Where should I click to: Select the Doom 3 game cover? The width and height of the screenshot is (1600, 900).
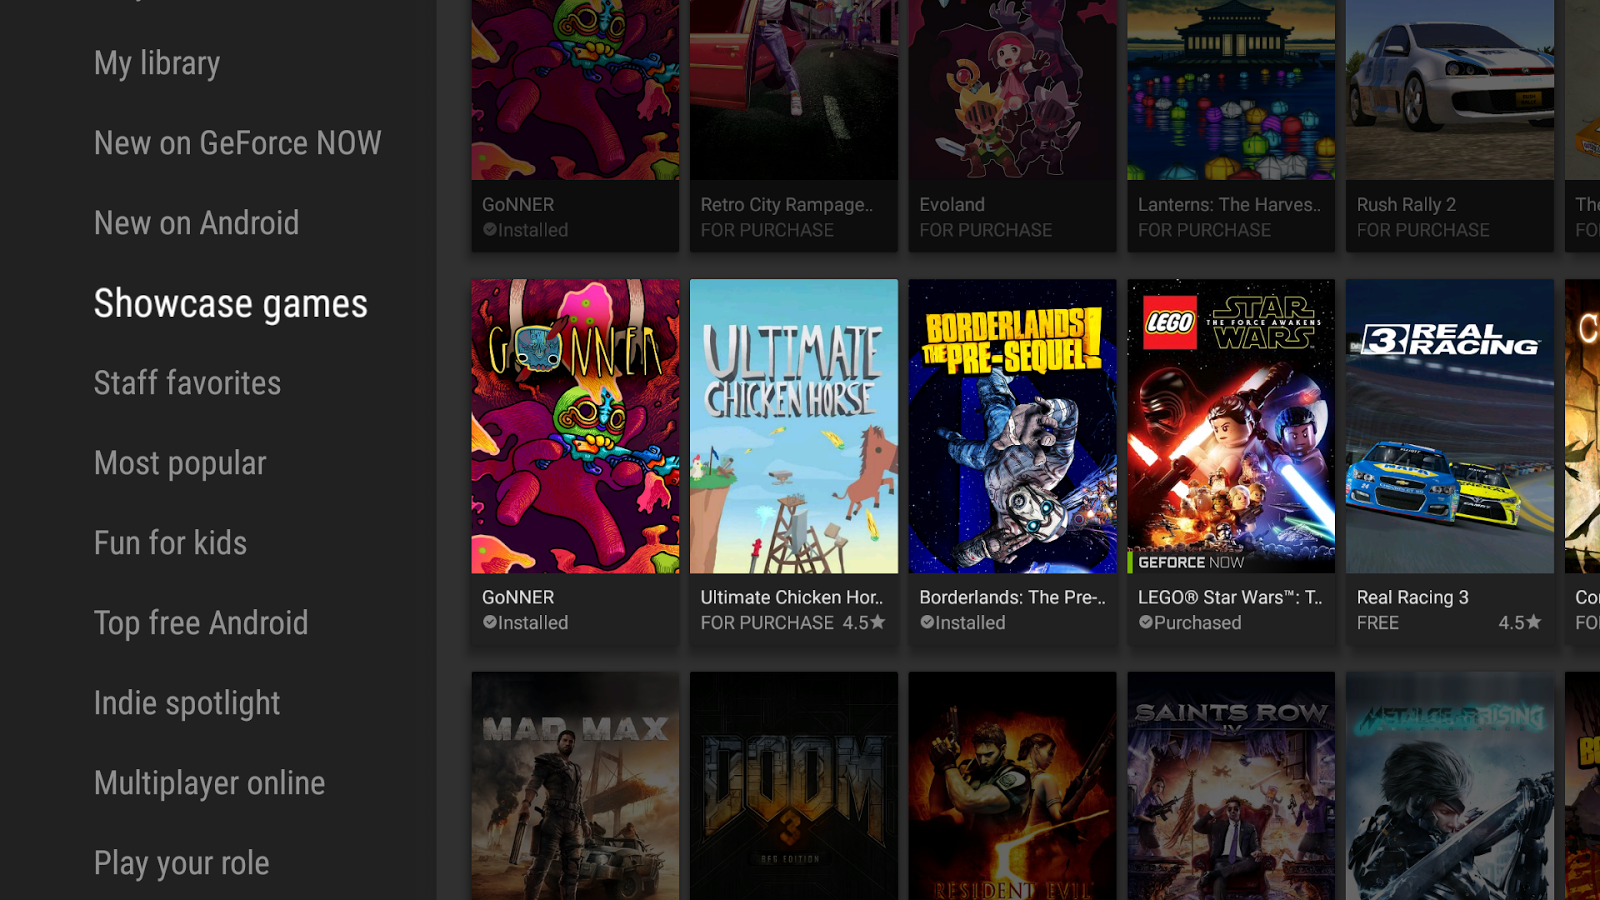[794, 786]
